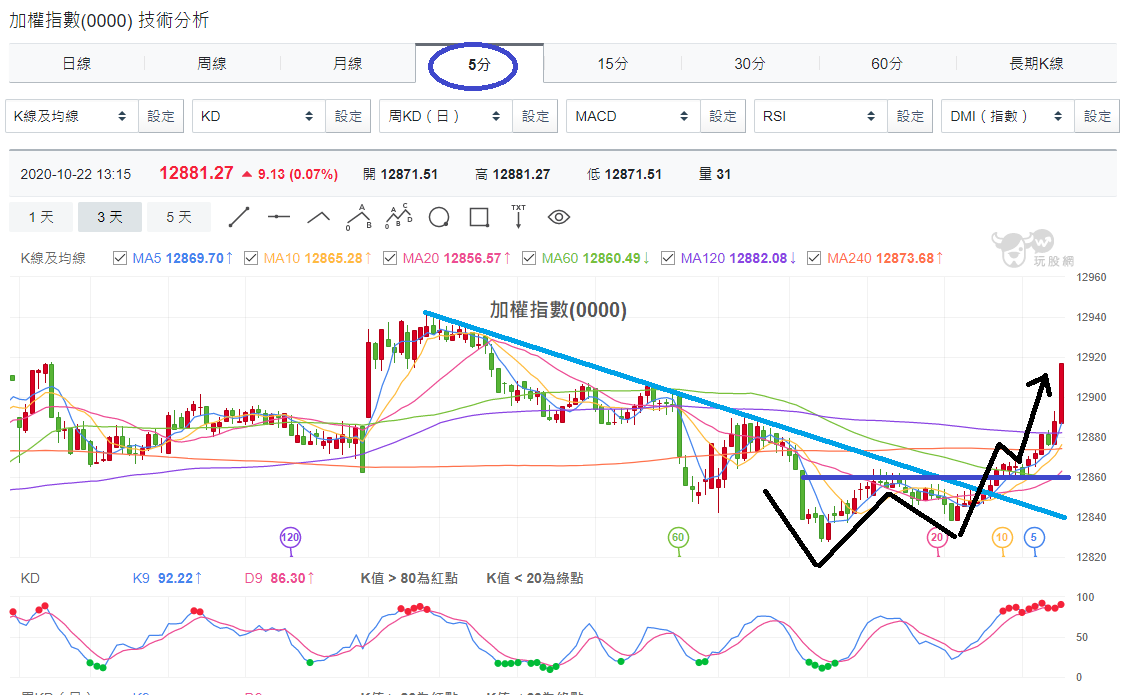This screenshot has width=1124, height=695.
Task: Show the 3 天 range
Action: (110, 217)
